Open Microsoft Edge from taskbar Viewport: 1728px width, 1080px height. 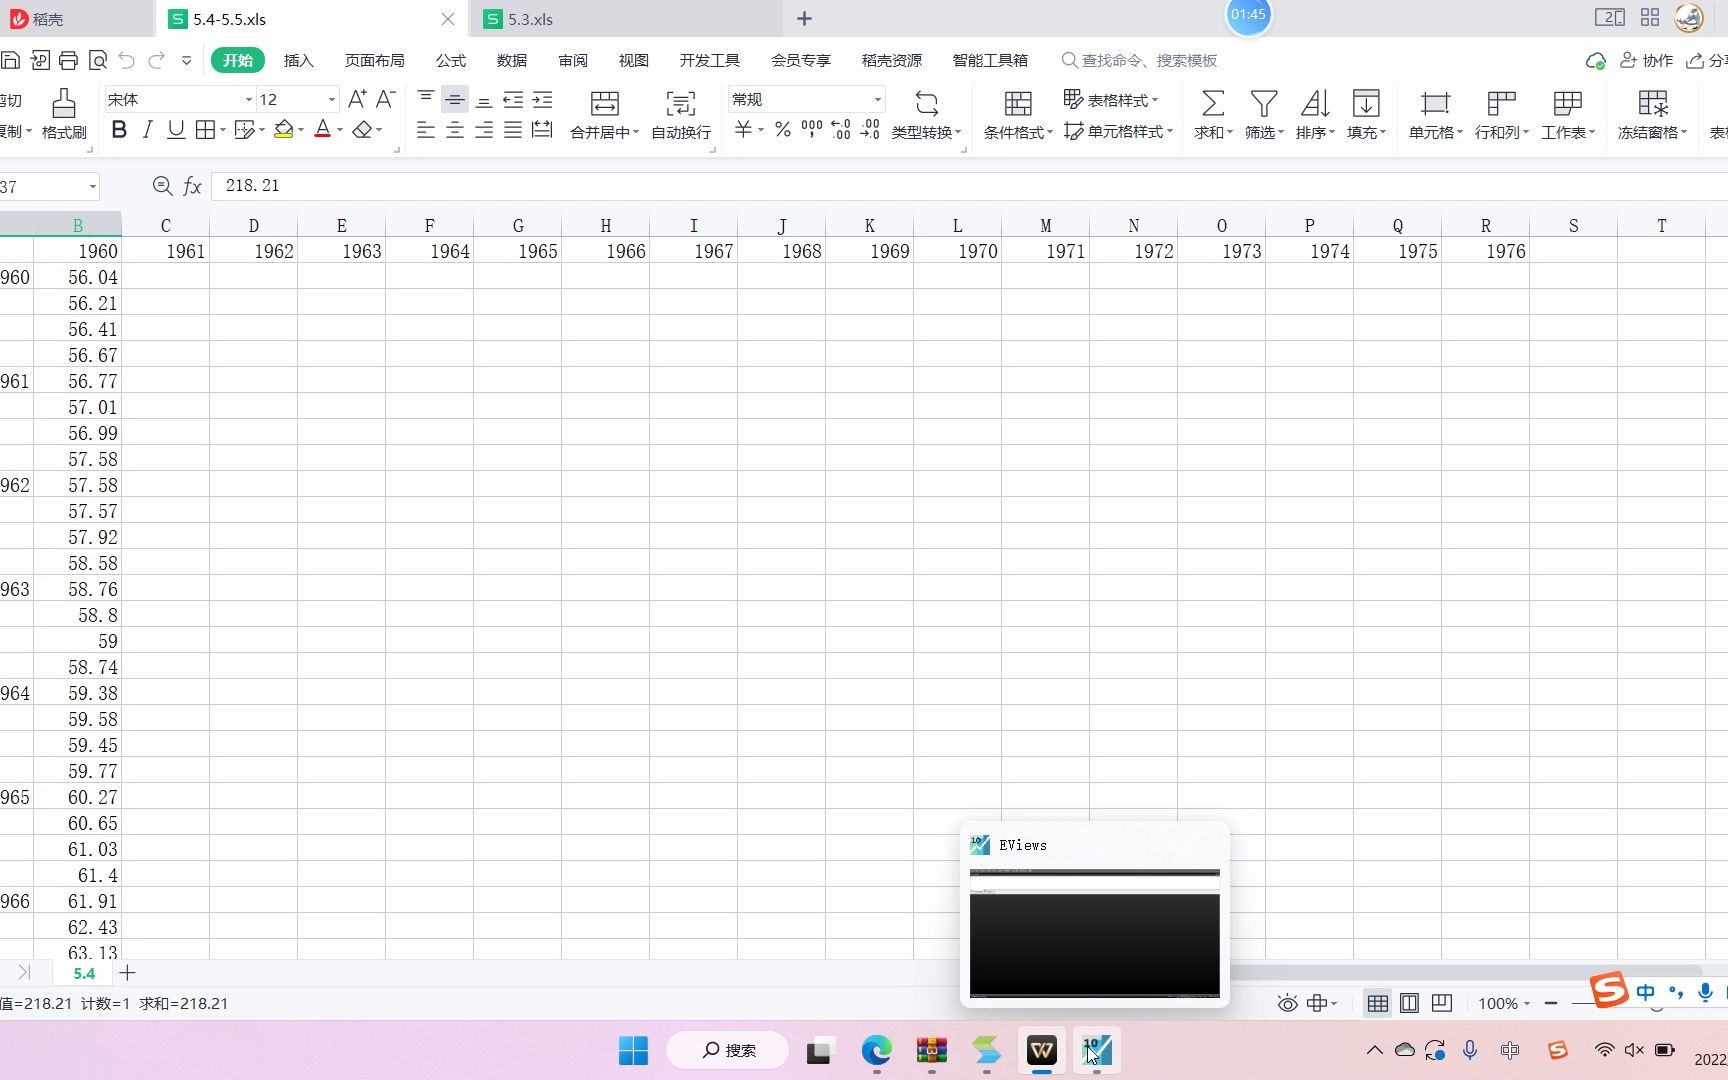click(877, 1050)
